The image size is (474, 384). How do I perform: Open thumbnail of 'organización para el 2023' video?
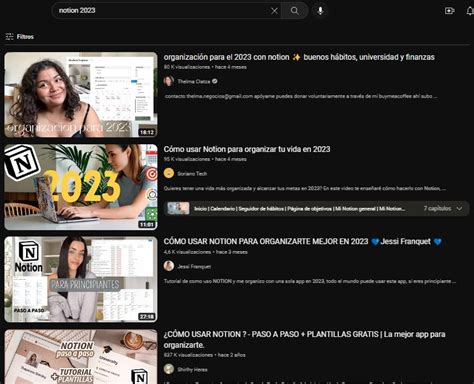(81, 95)
